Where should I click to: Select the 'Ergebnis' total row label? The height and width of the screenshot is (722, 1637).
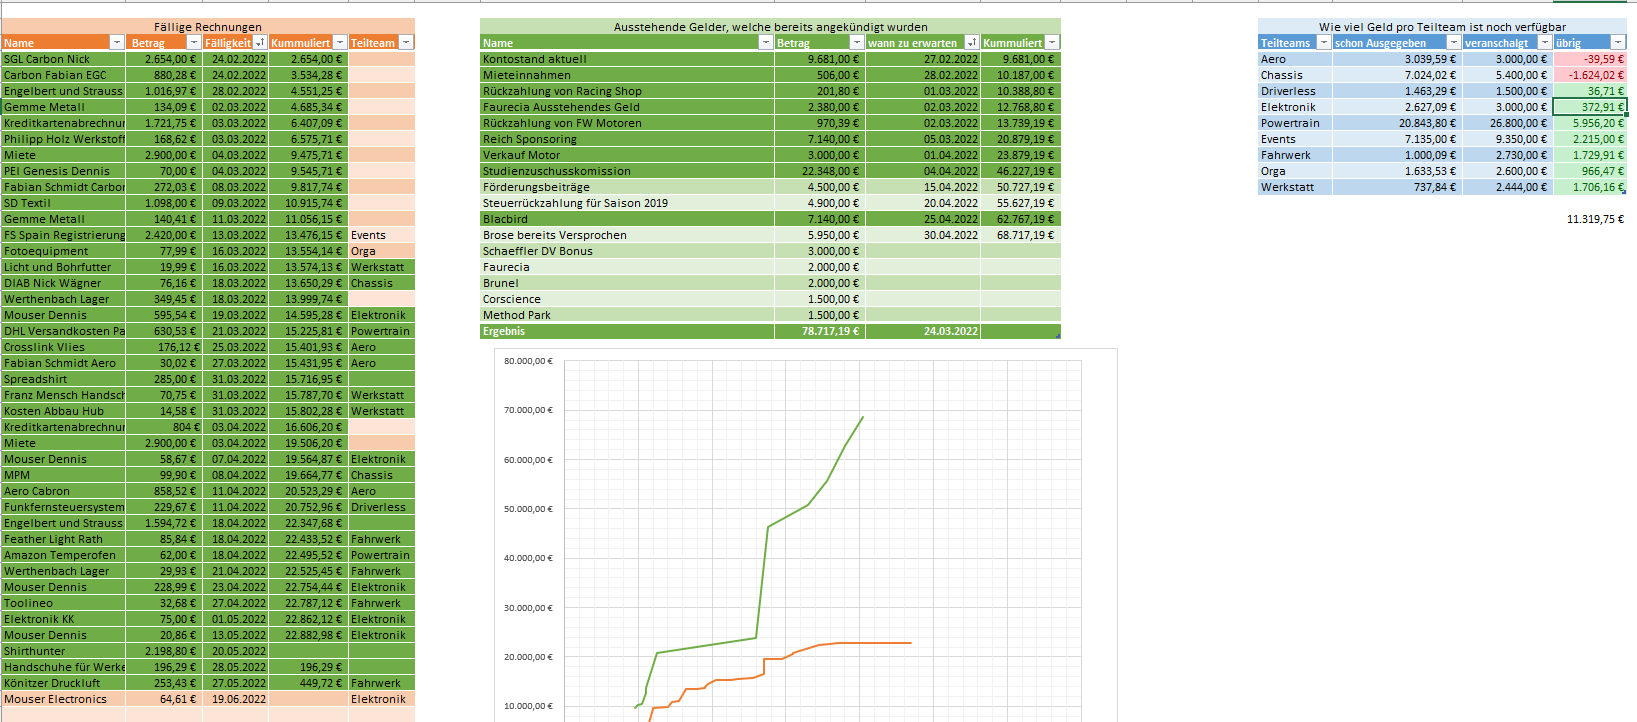point(627,331)
